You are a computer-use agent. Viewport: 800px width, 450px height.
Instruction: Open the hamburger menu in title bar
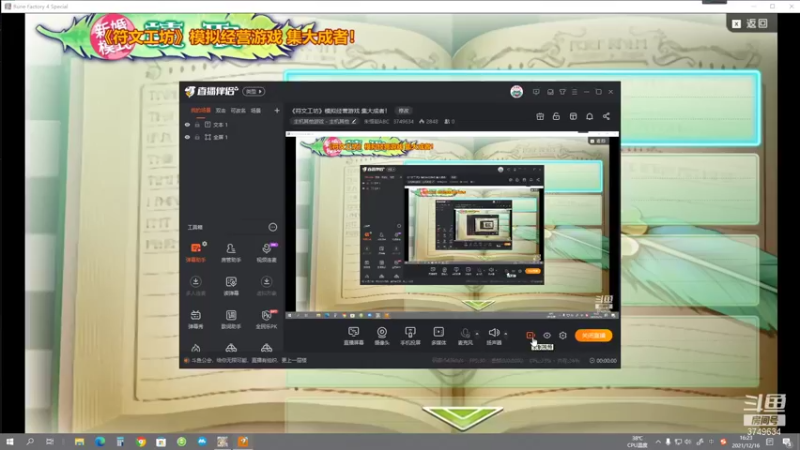574,92
